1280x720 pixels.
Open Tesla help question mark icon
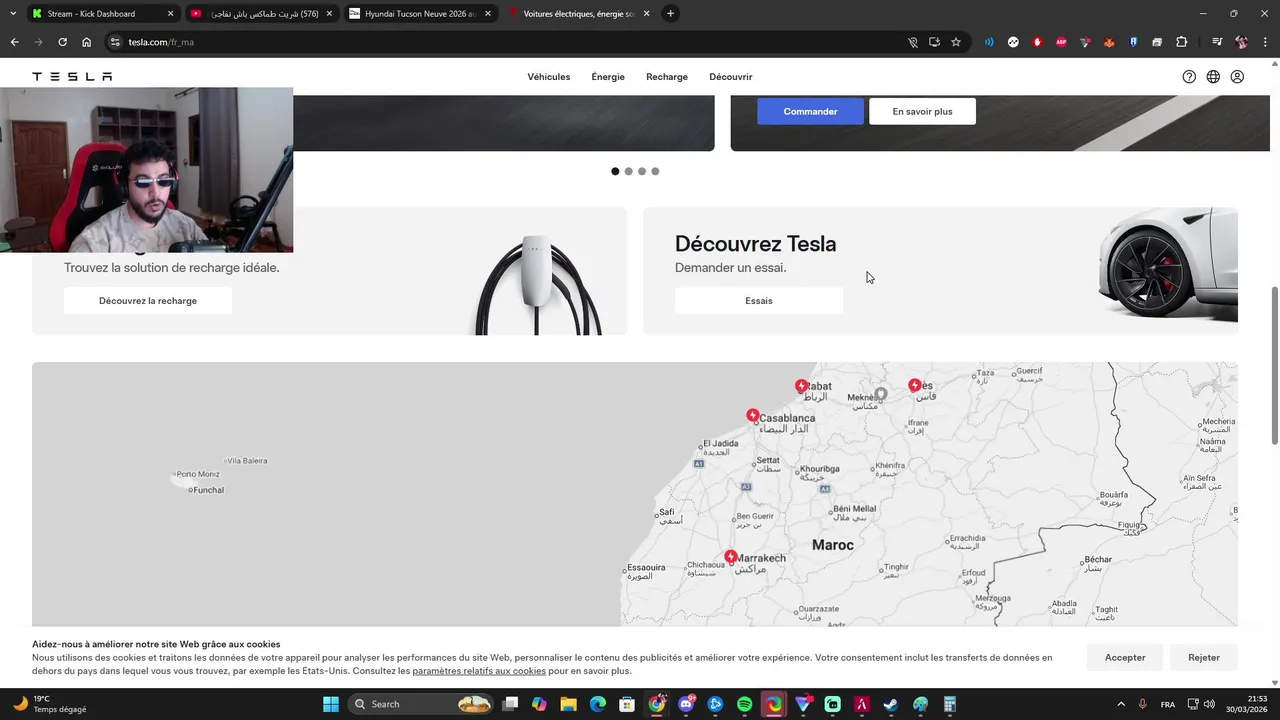[1189, 77]
